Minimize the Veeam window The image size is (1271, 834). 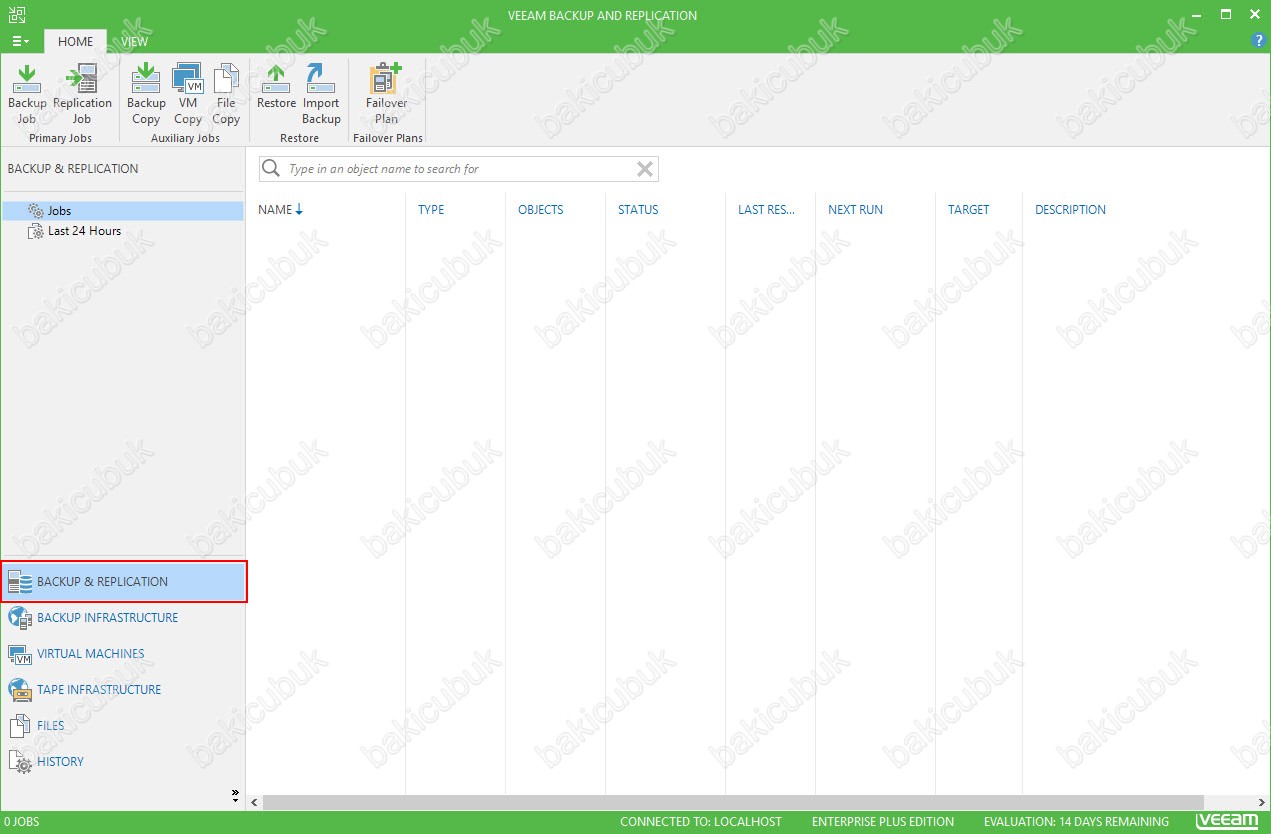coord(1198,14)
